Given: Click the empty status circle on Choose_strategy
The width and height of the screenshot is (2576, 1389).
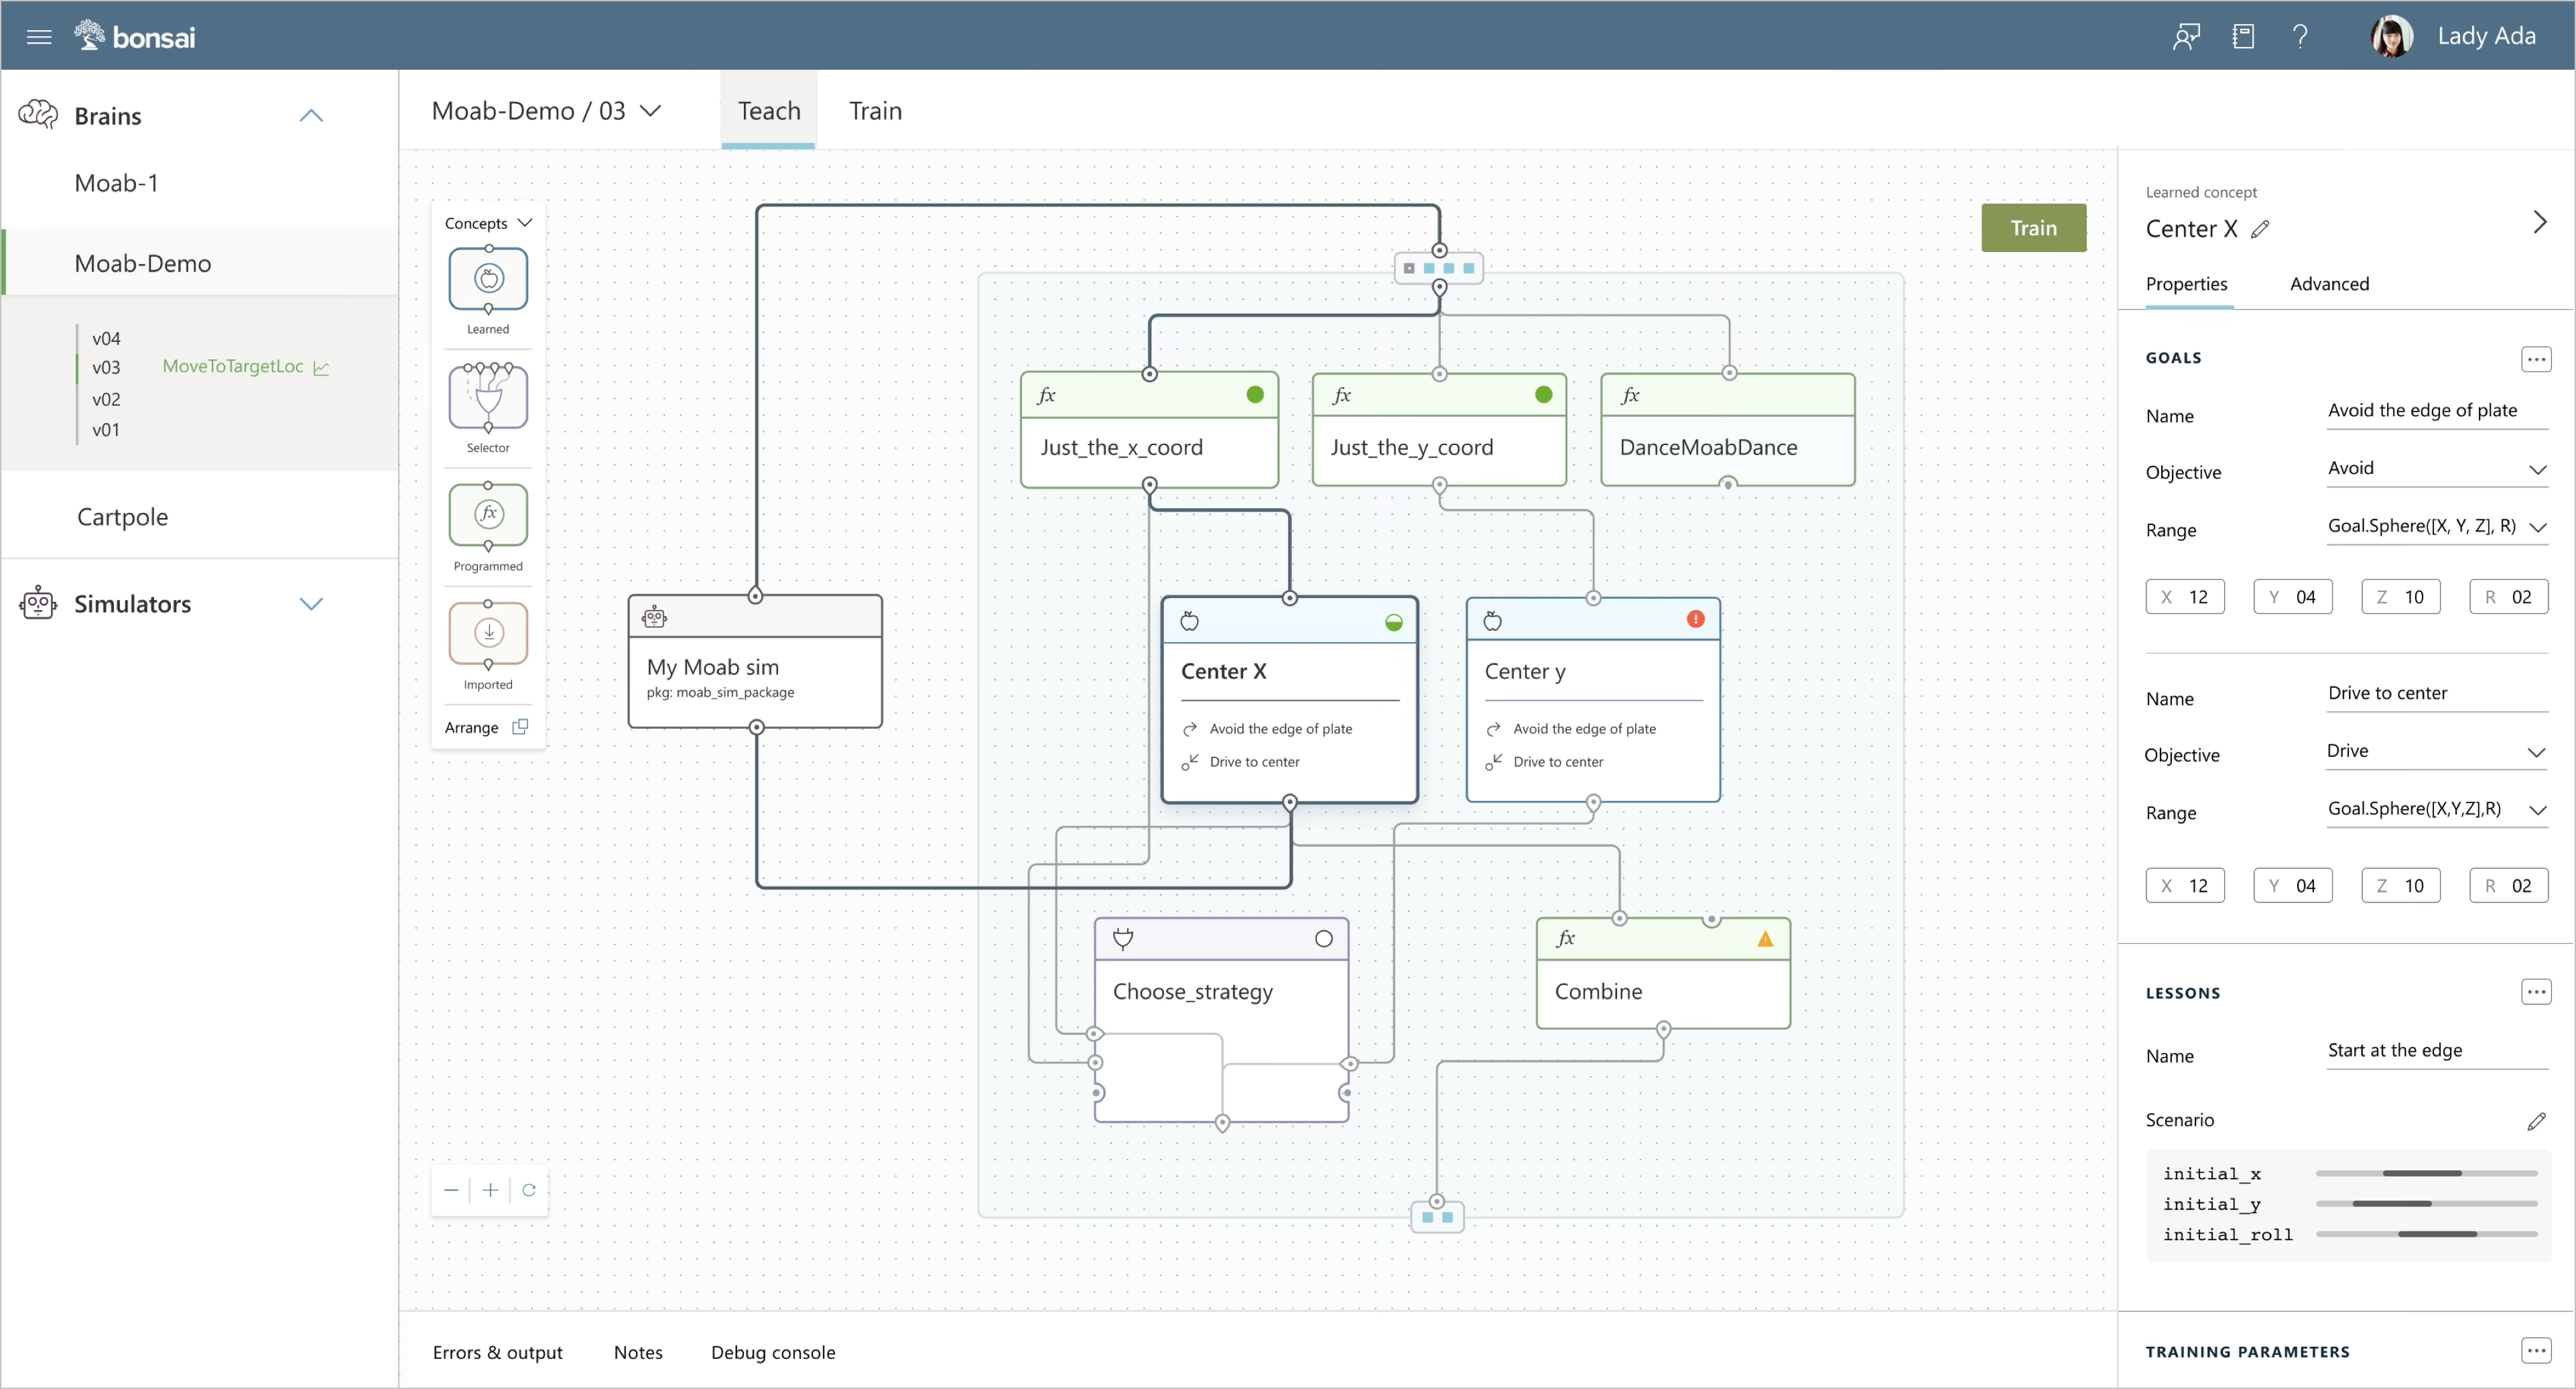Looking at the screenshot, I should point(1323,939).
